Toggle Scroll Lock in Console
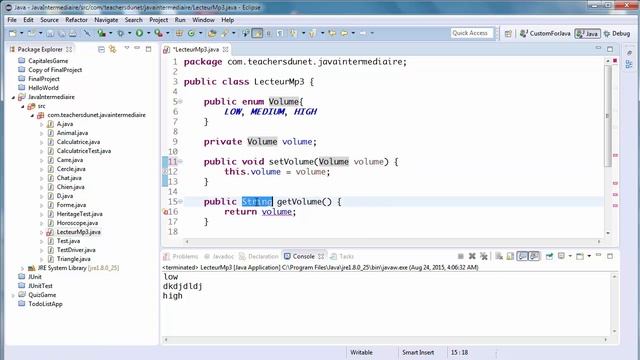This screenshot has height=360, width=640. (x=510, y=256)
